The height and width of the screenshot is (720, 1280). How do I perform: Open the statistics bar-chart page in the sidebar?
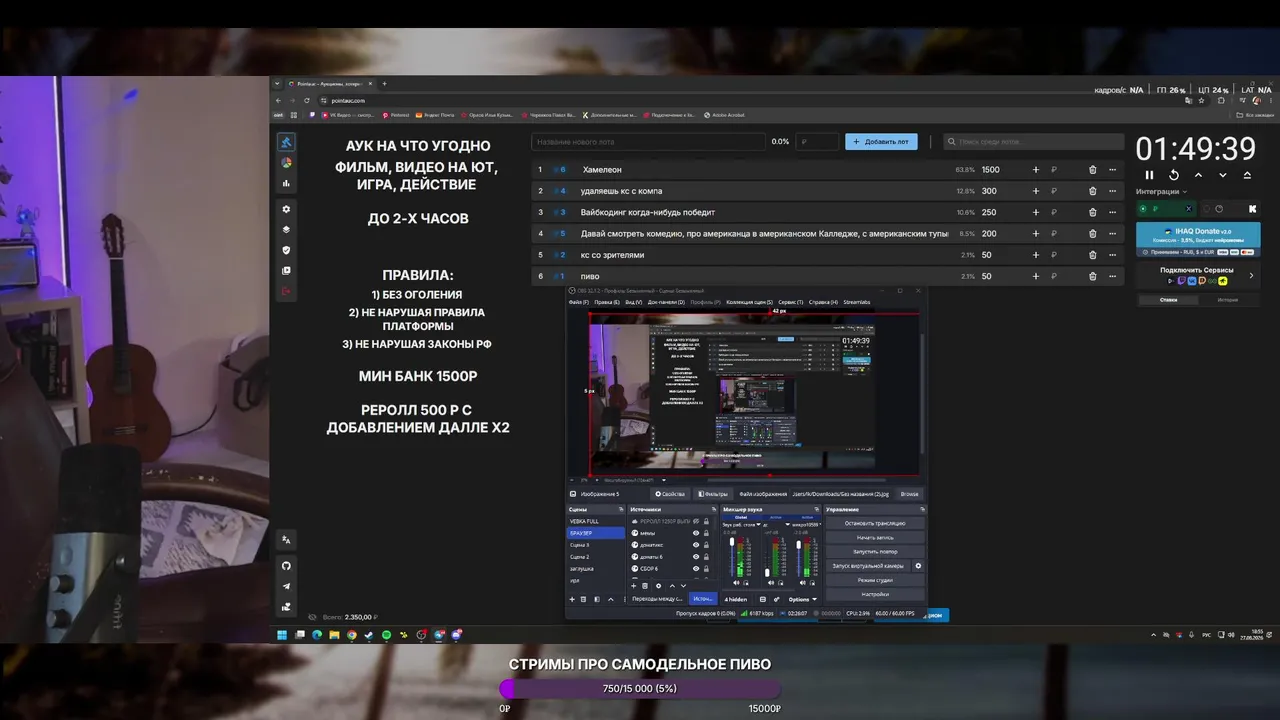click(286, 183)
